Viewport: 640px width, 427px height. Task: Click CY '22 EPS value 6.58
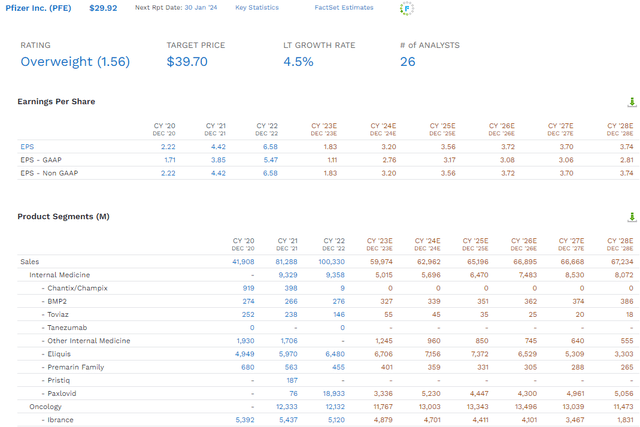pyautogui.click(x=270, y=147)
